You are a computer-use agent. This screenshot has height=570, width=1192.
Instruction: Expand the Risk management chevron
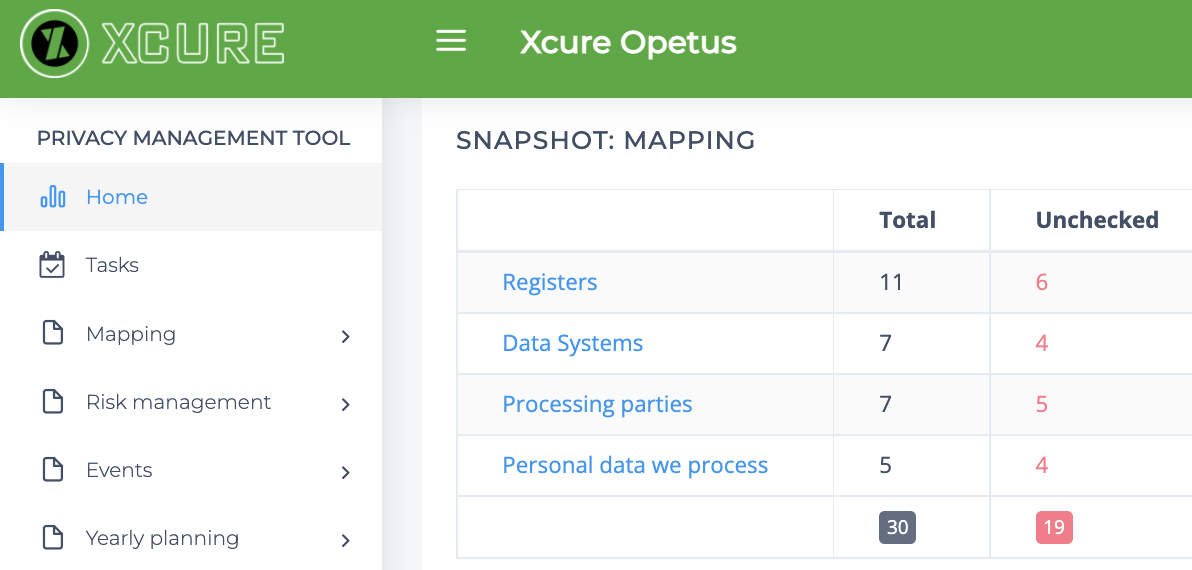[345, 404]
